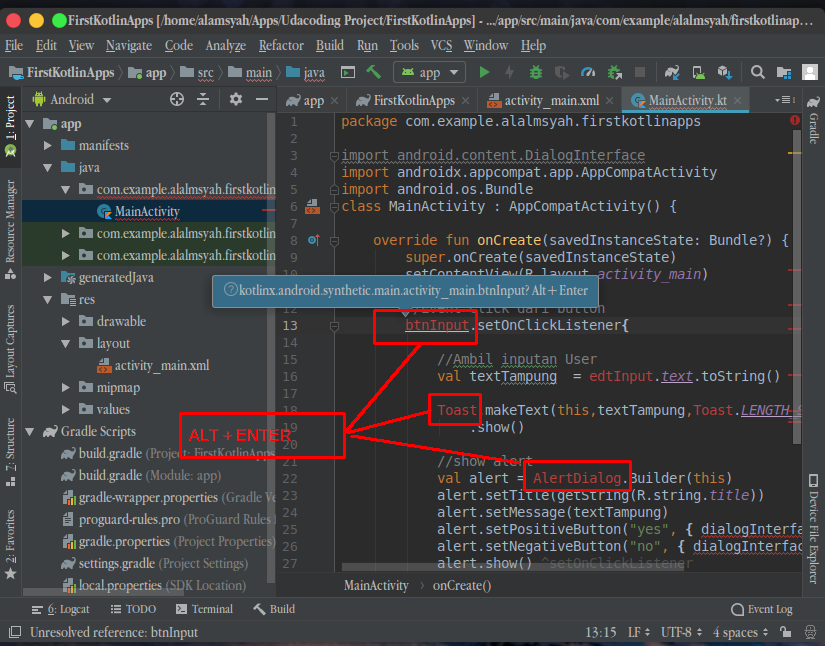Click Apply Changes lightning bolt icon
Screen dimensions: 825x646
[509, 72]
